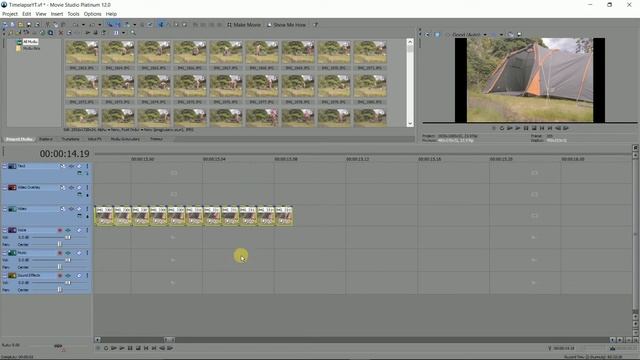Minimize the Video Overlay track
The image size is (640, 360).
pos(4,187)
